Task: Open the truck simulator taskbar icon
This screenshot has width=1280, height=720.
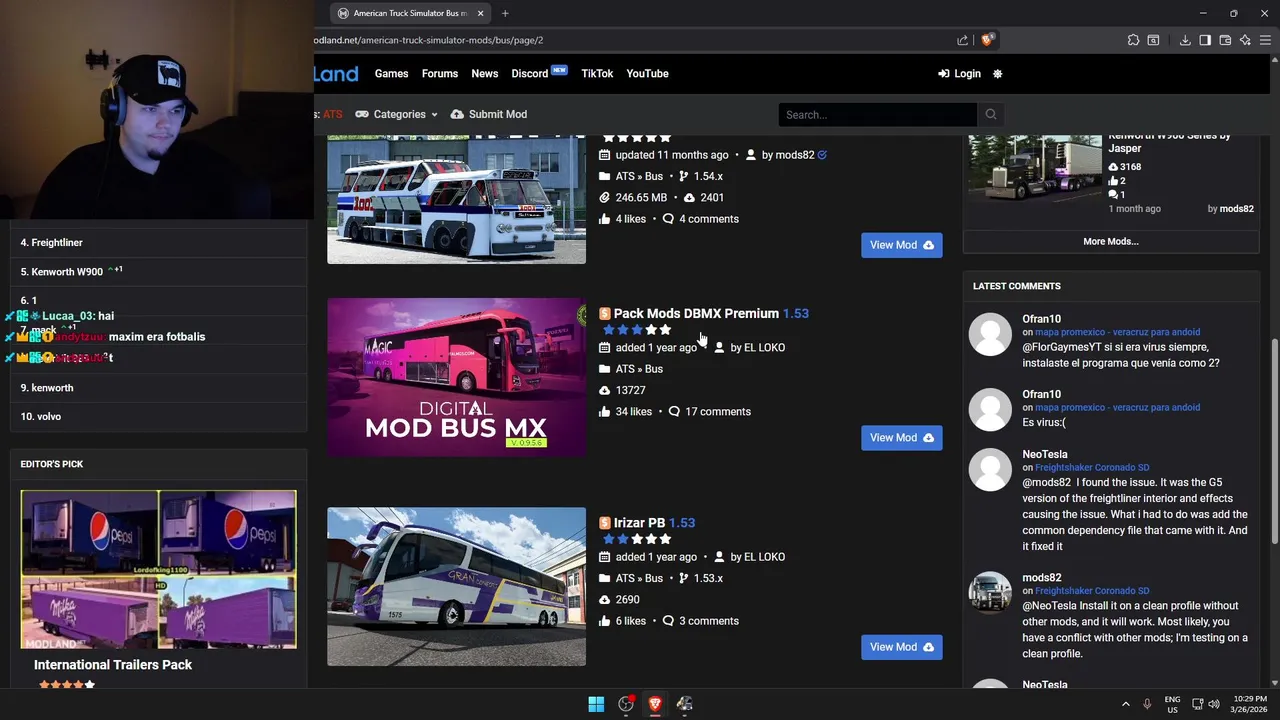Action: coord(684,704)
